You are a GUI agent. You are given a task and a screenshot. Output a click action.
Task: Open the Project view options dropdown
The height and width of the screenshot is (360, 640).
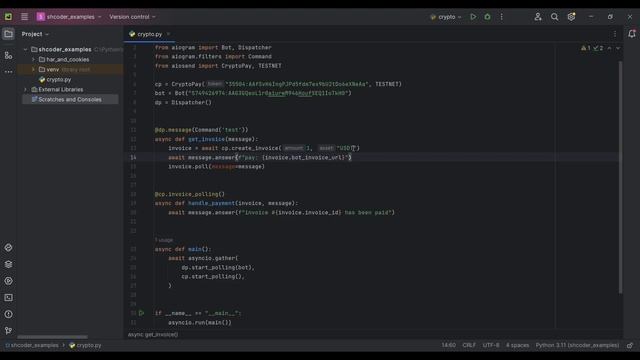[35, 34]
